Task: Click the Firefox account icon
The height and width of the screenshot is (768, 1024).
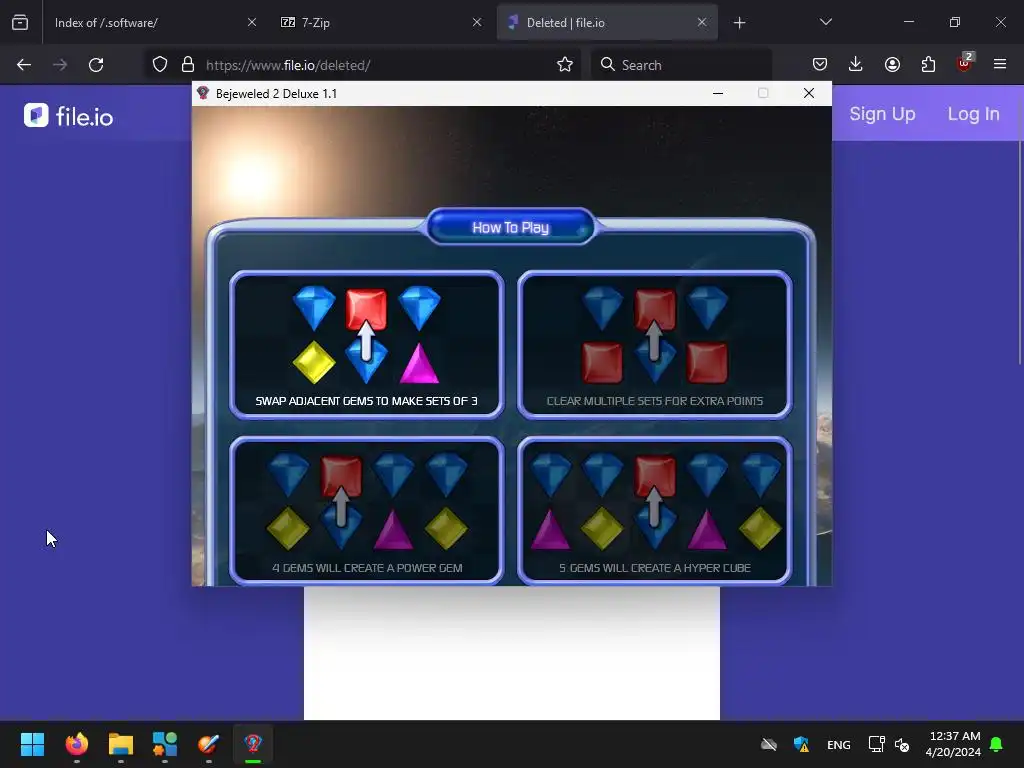Action: click(x=892, y=65)
